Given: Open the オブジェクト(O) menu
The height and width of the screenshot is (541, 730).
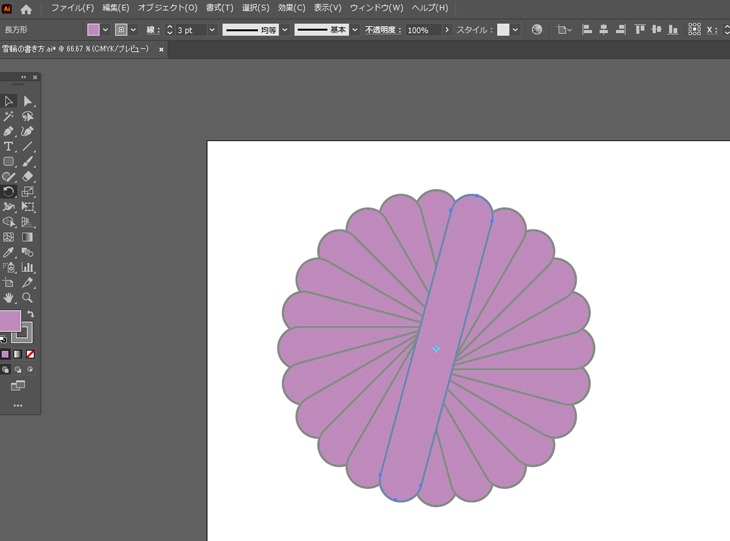Looking at the screenshot, I should (x=167, y=8).
